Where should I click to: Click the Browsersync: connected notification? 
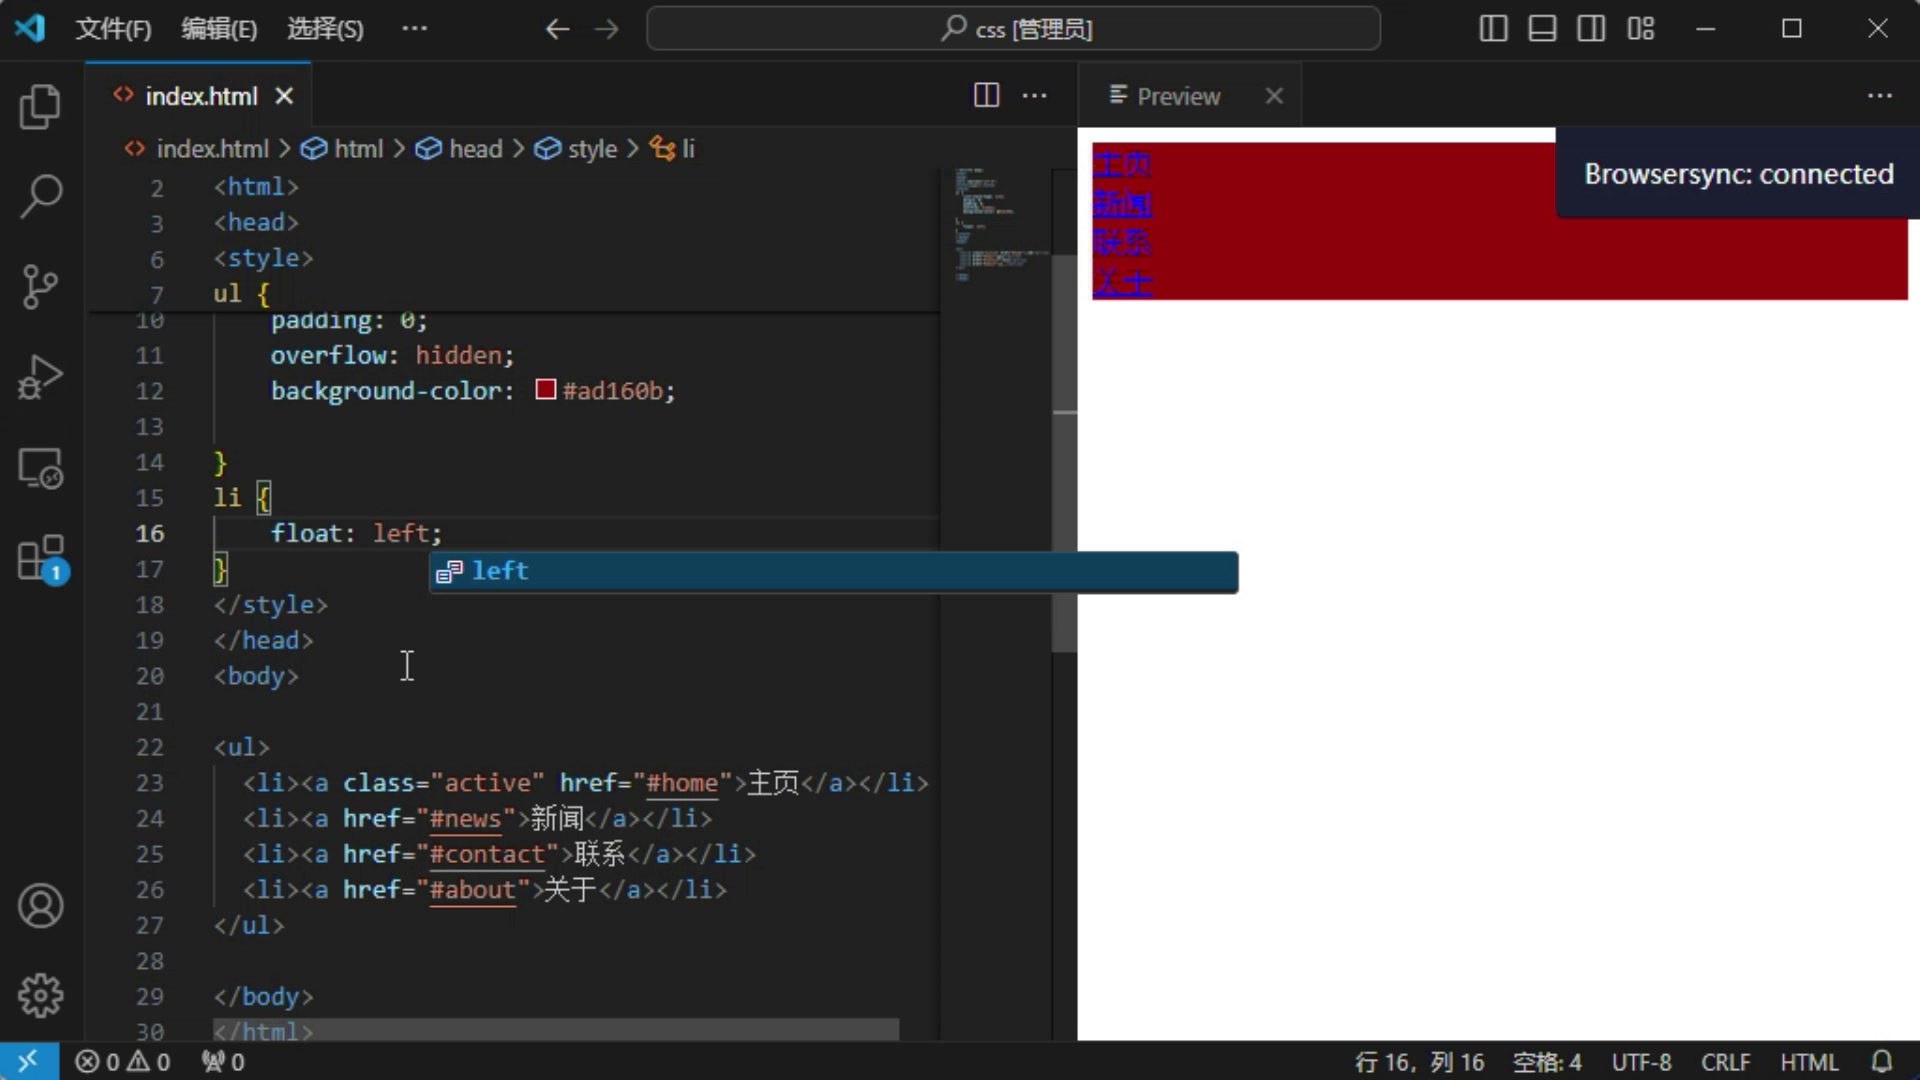click(x=1738, y=174)
